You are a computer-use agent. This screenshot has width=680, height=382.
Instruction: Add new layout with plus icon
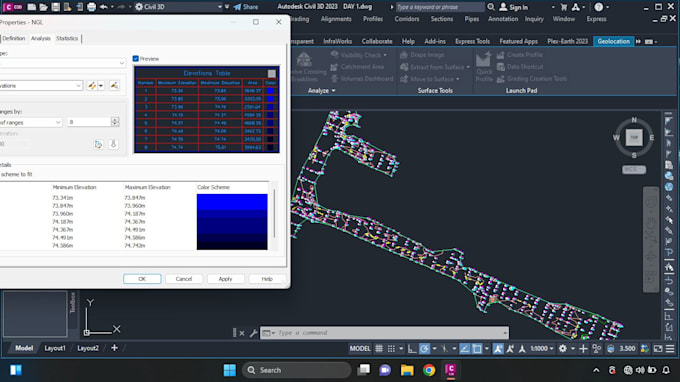114,348
